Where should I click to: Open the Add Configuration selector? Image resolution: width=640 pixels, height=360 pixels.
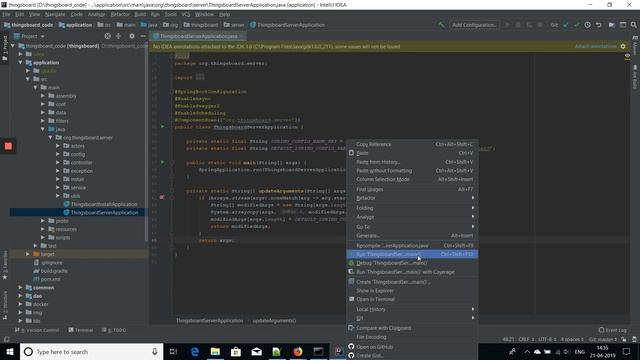(x=474, y=25)
